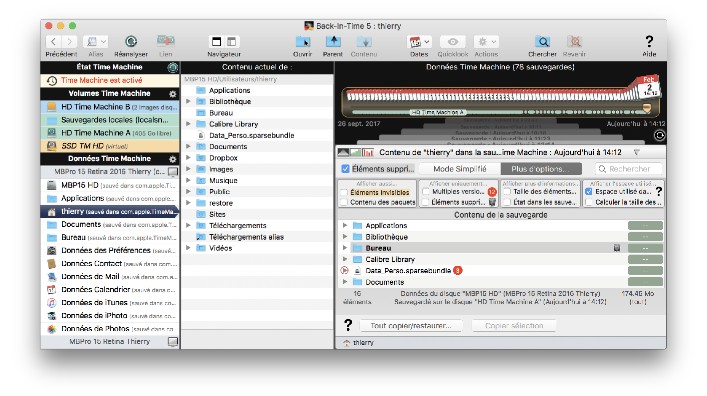Expand Documents folder in current content
This screenshot has width=707, height=396.
click(x=188, y=147)
